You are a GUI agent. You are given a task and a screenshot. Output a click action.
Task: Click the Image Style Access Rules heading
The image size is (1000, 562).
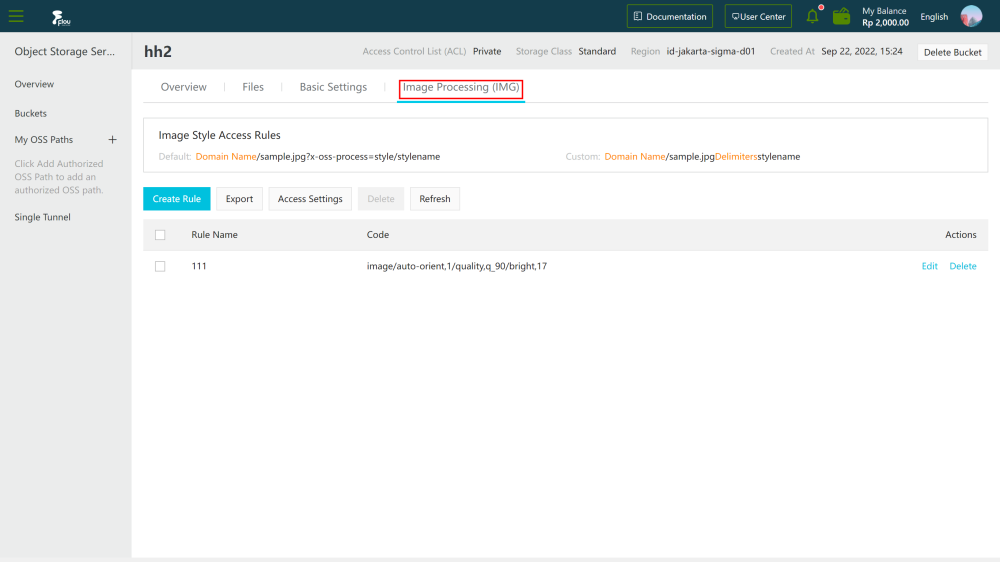coord(219,135)
